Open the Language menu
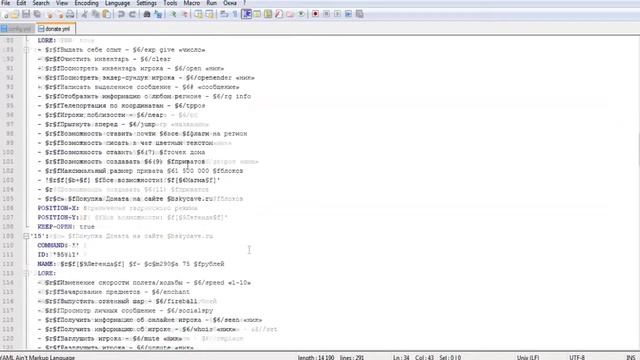 point(118,3)
